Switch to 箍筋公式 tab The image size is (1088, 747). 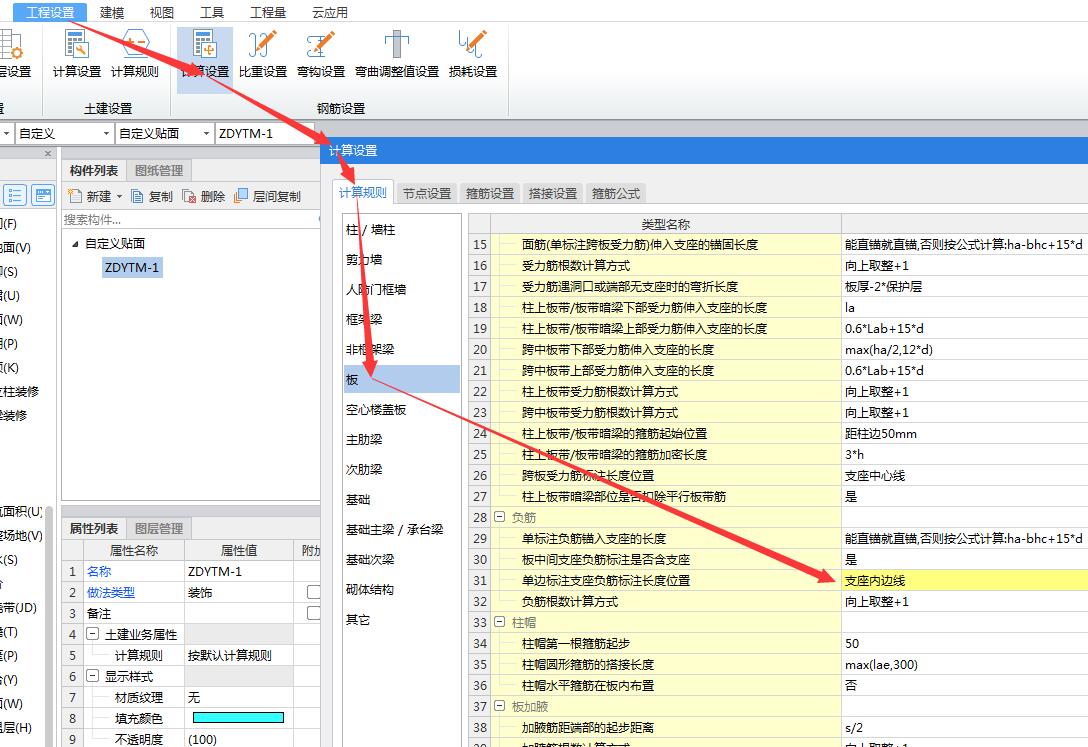point(616,194)
